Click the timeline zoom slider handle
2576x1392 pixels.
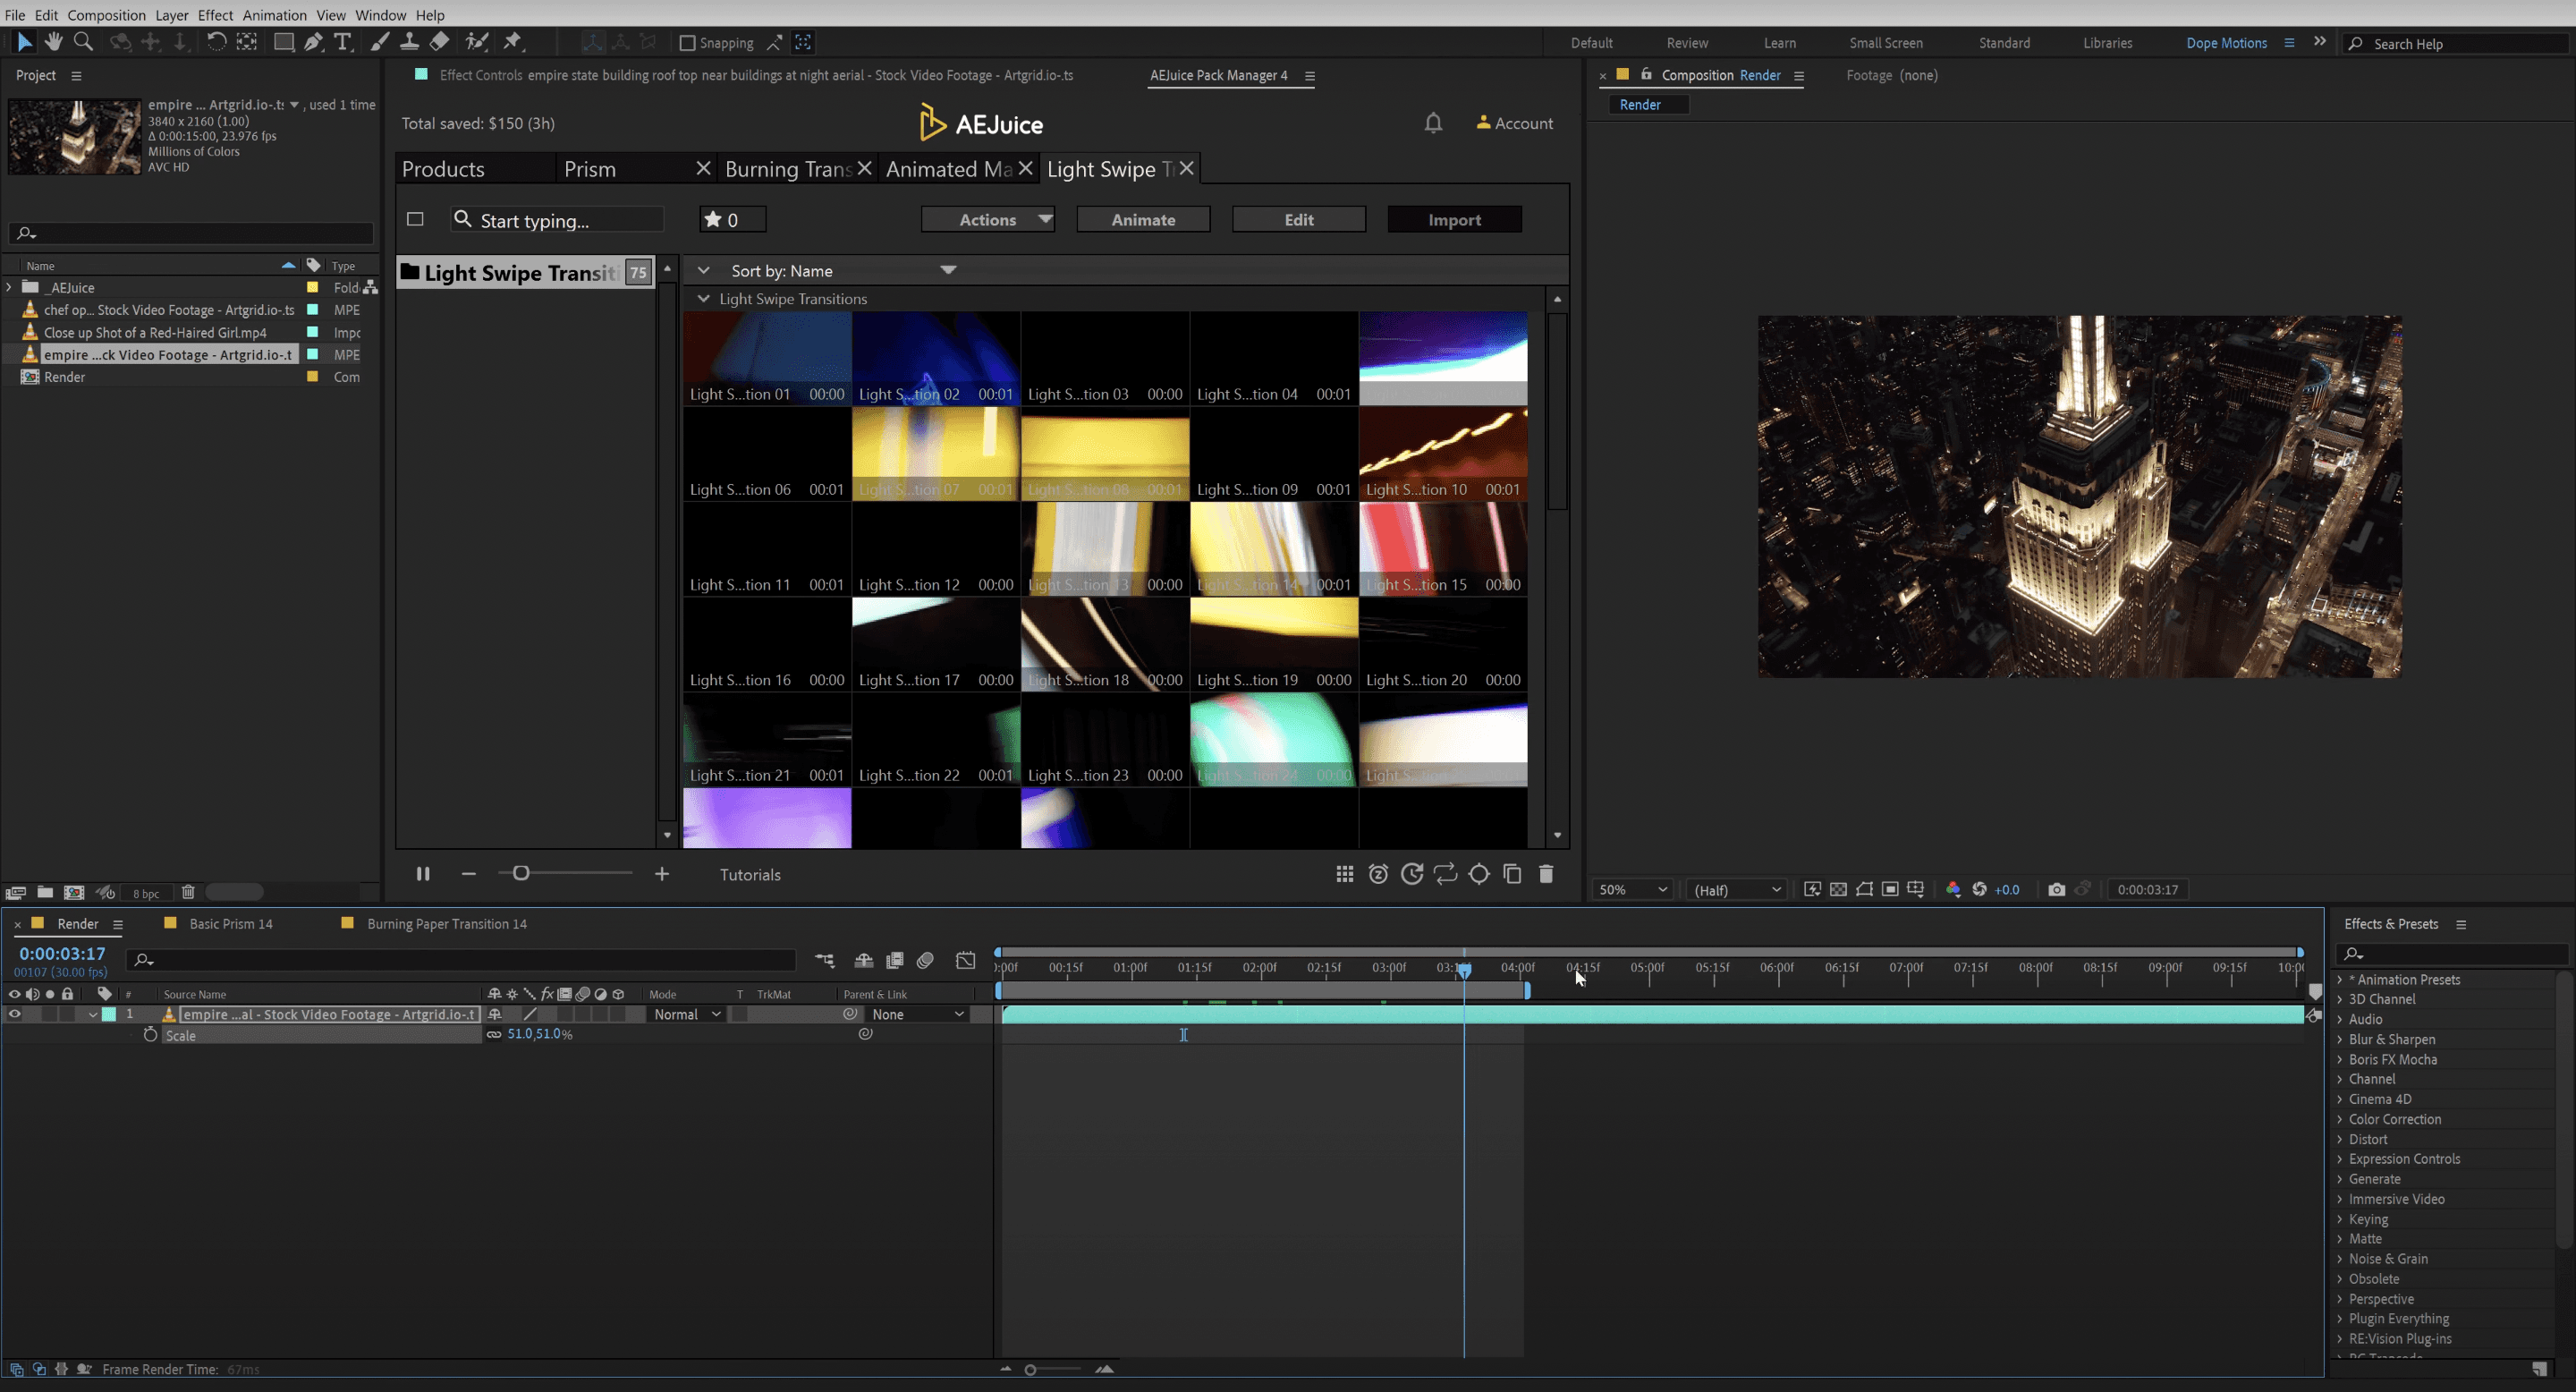[x=1030, y=1369]
